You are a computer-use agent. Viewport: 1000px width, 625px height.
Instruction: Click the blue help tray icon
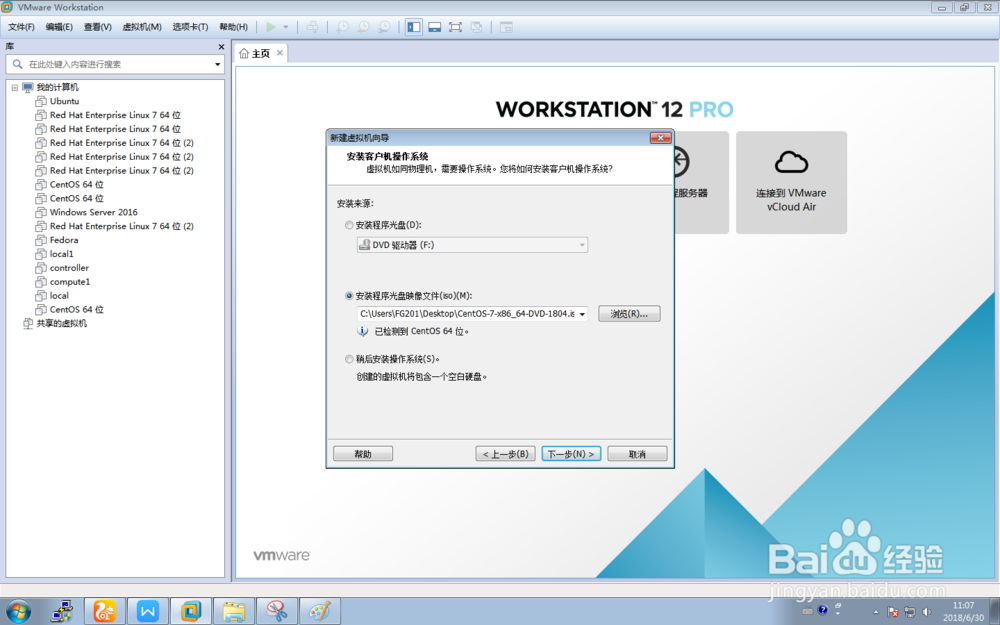click(823, 610)
